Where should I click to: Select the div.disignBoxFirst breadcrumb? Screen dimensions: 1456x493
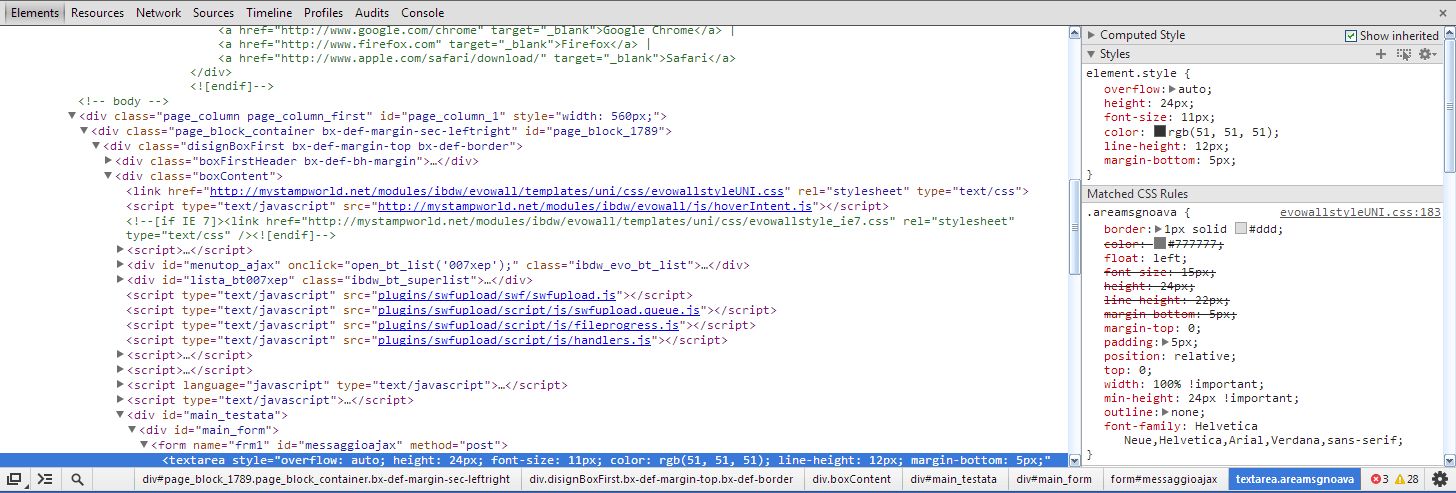point(661,480)
